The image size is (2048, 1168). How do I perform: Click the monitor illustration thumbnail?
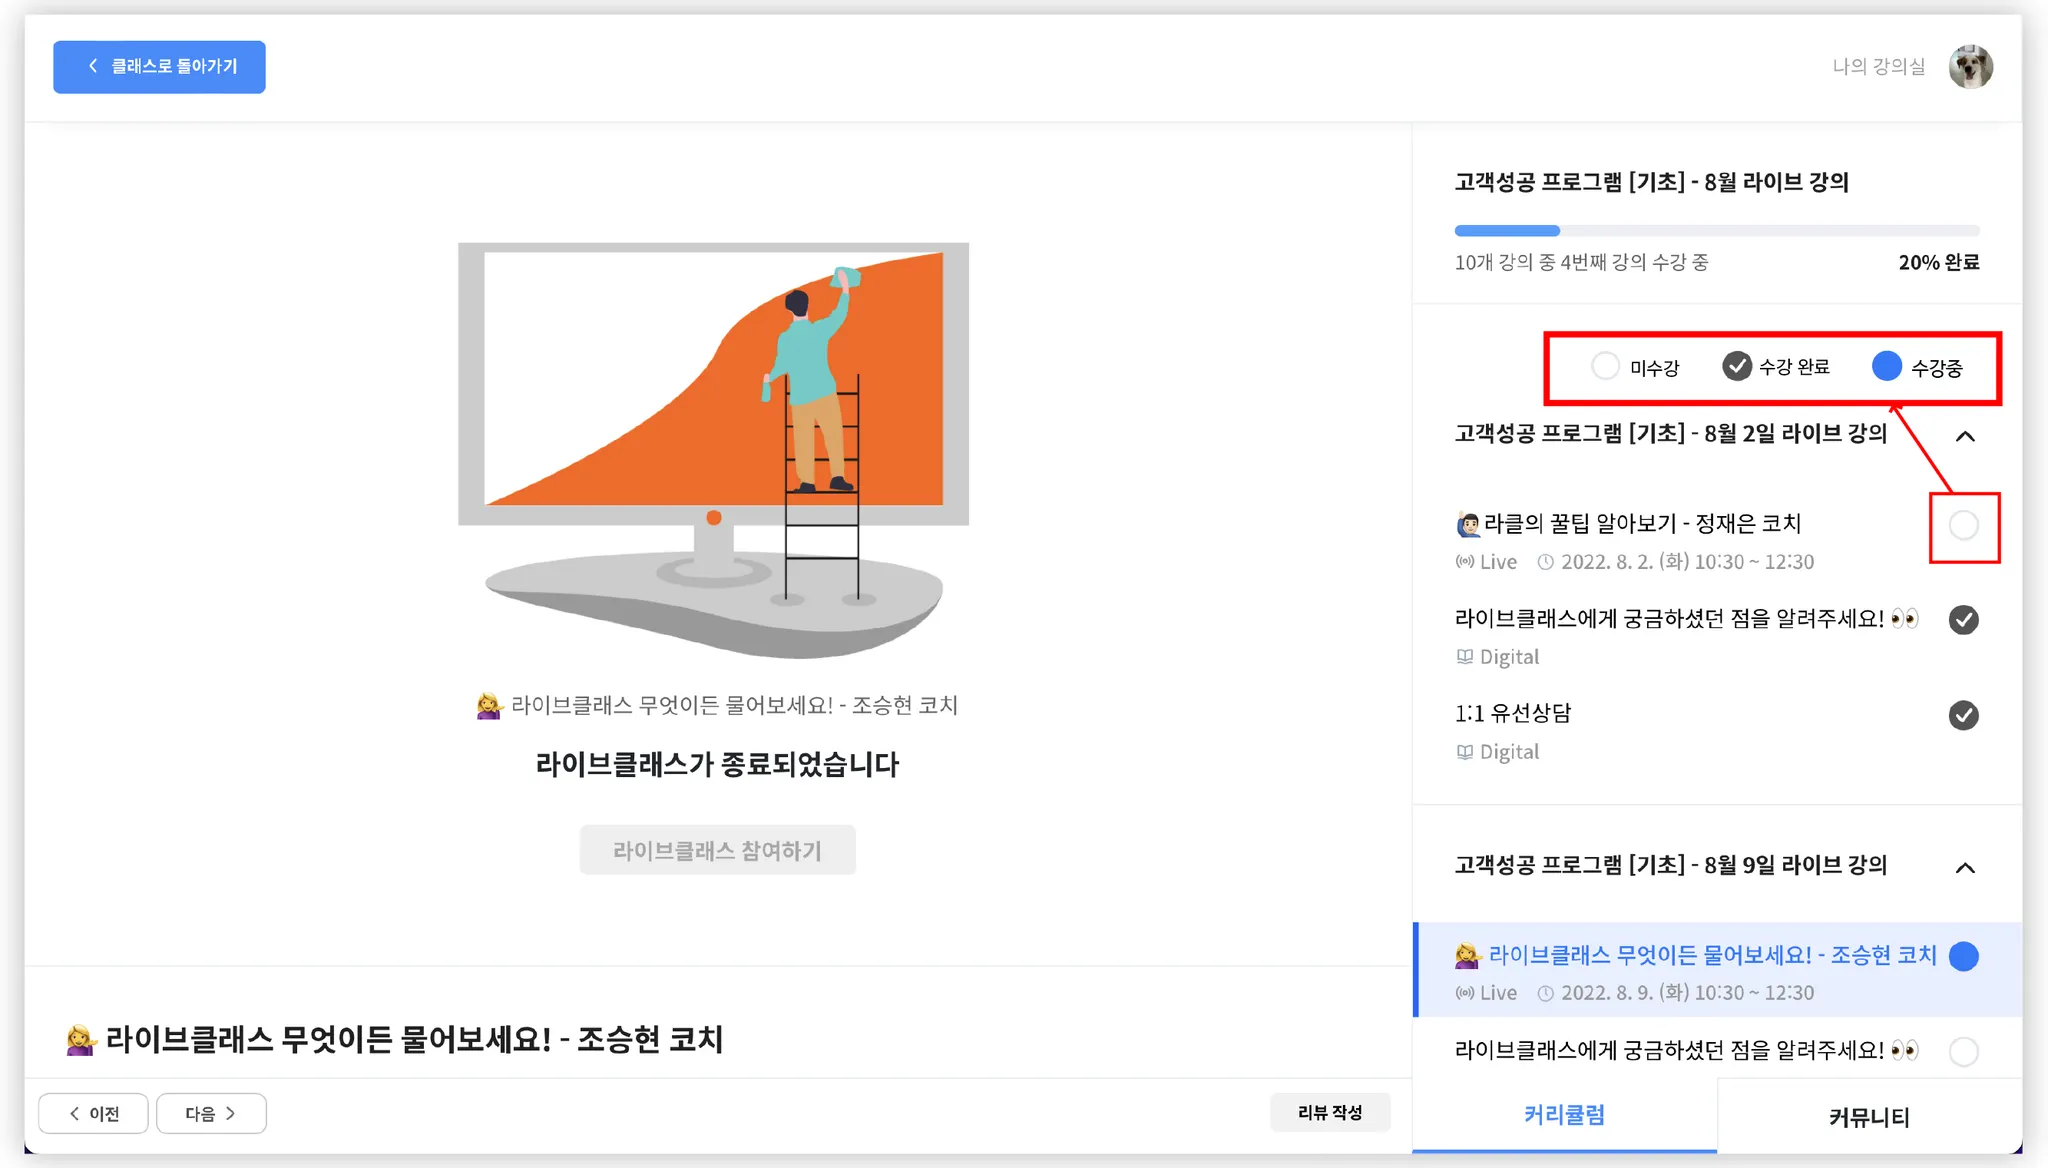pyautogui.click(x=714, y=450)
